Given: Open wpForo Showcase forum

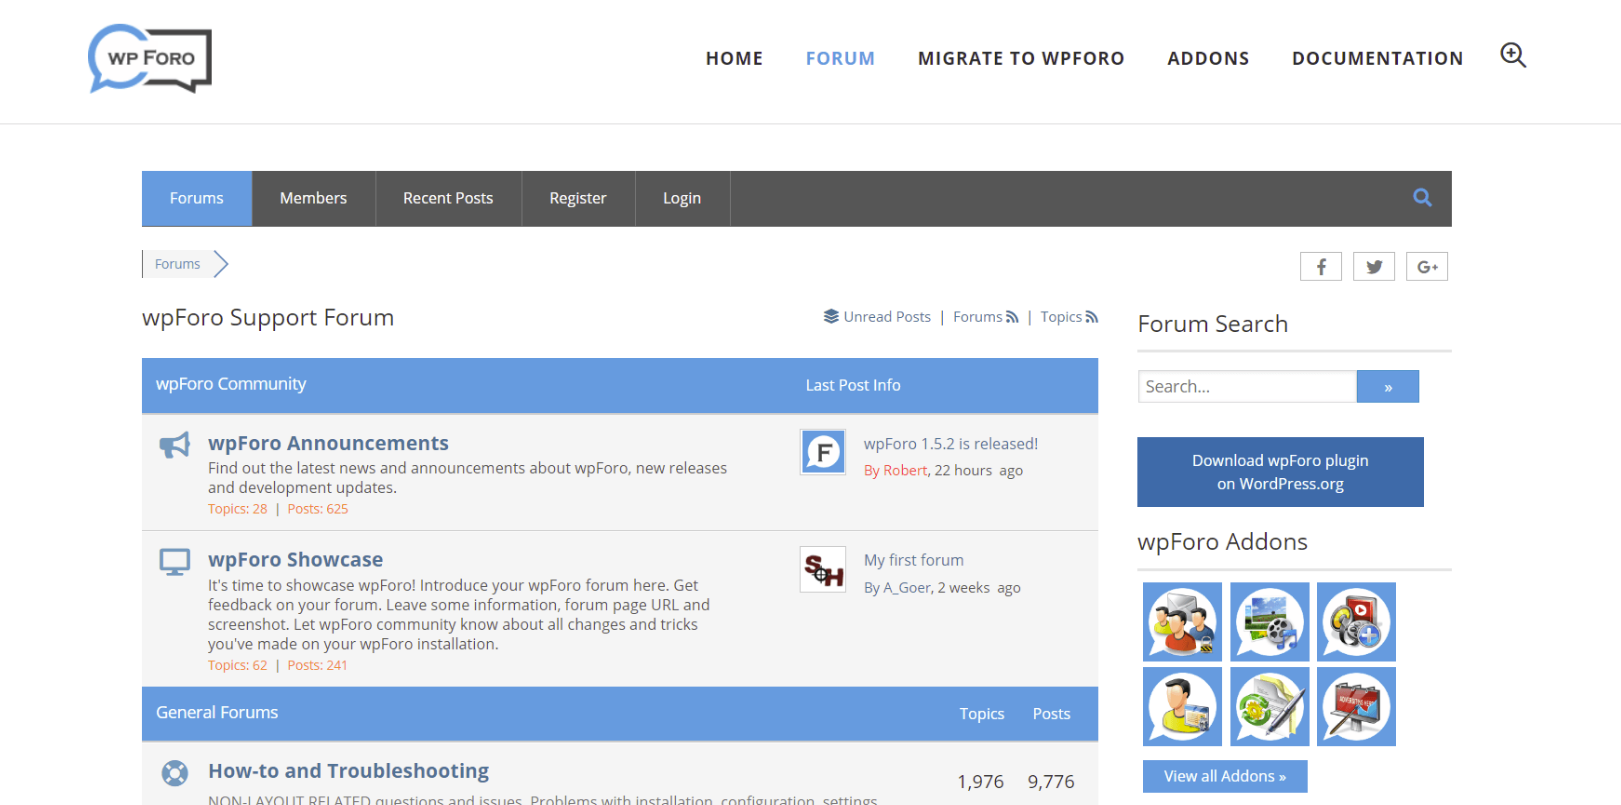Looking at the screenshot, I should click(x=295, y=560).
